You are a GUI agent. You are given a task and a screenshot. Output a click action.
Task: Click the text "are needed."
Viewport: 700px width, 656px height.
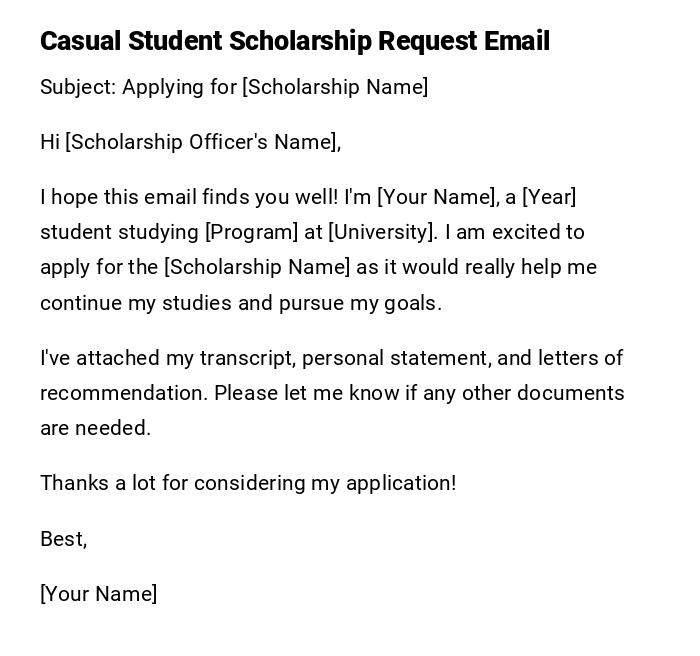[x=95, y=428]
